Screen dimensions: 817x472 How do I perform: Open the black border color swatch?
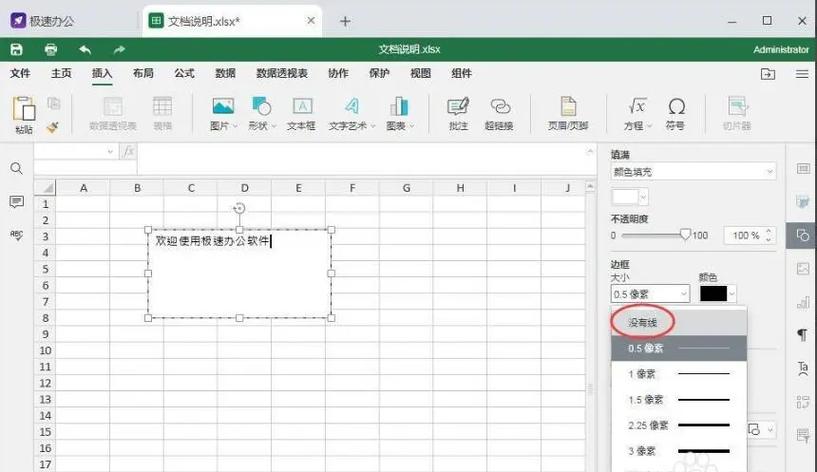pyautogui.click(x=717, y=294)
